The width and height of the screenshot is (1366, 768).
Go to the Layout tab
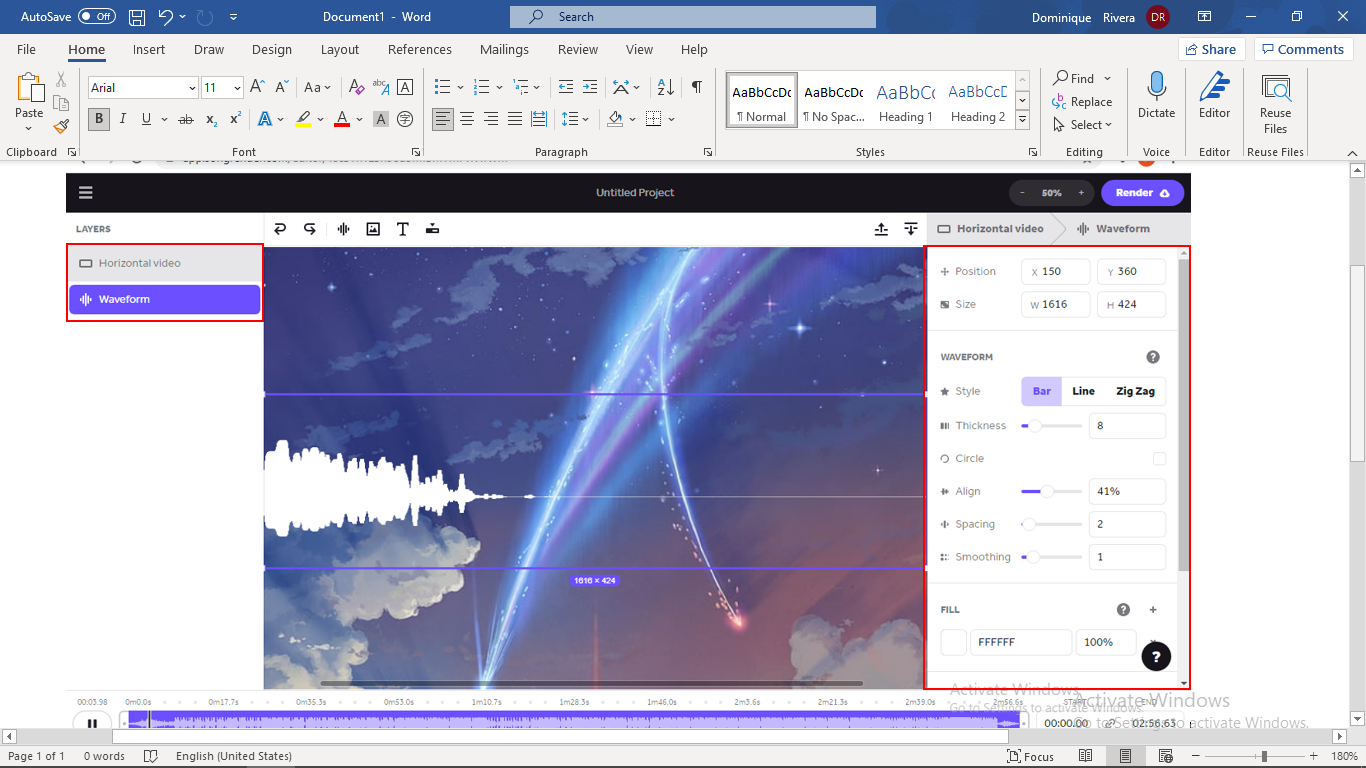(x=340, y=49)
